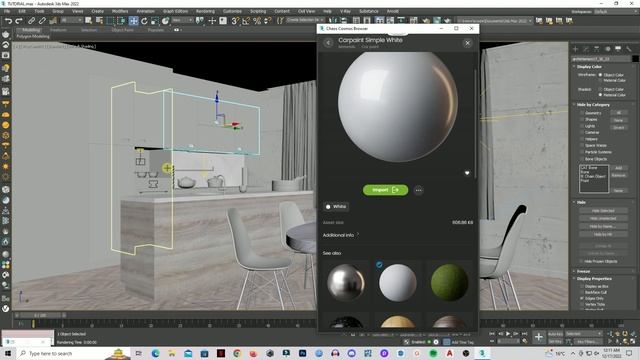640x360 pixels.
Task: Jump to the start of animation
Action: (x=492, y=334)
